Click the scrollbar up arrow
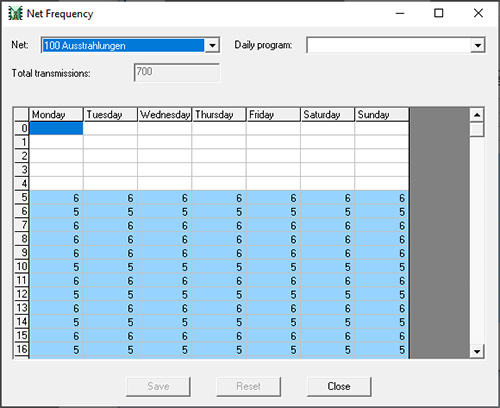This screenshot has width=500, height=408. (477, 115)
